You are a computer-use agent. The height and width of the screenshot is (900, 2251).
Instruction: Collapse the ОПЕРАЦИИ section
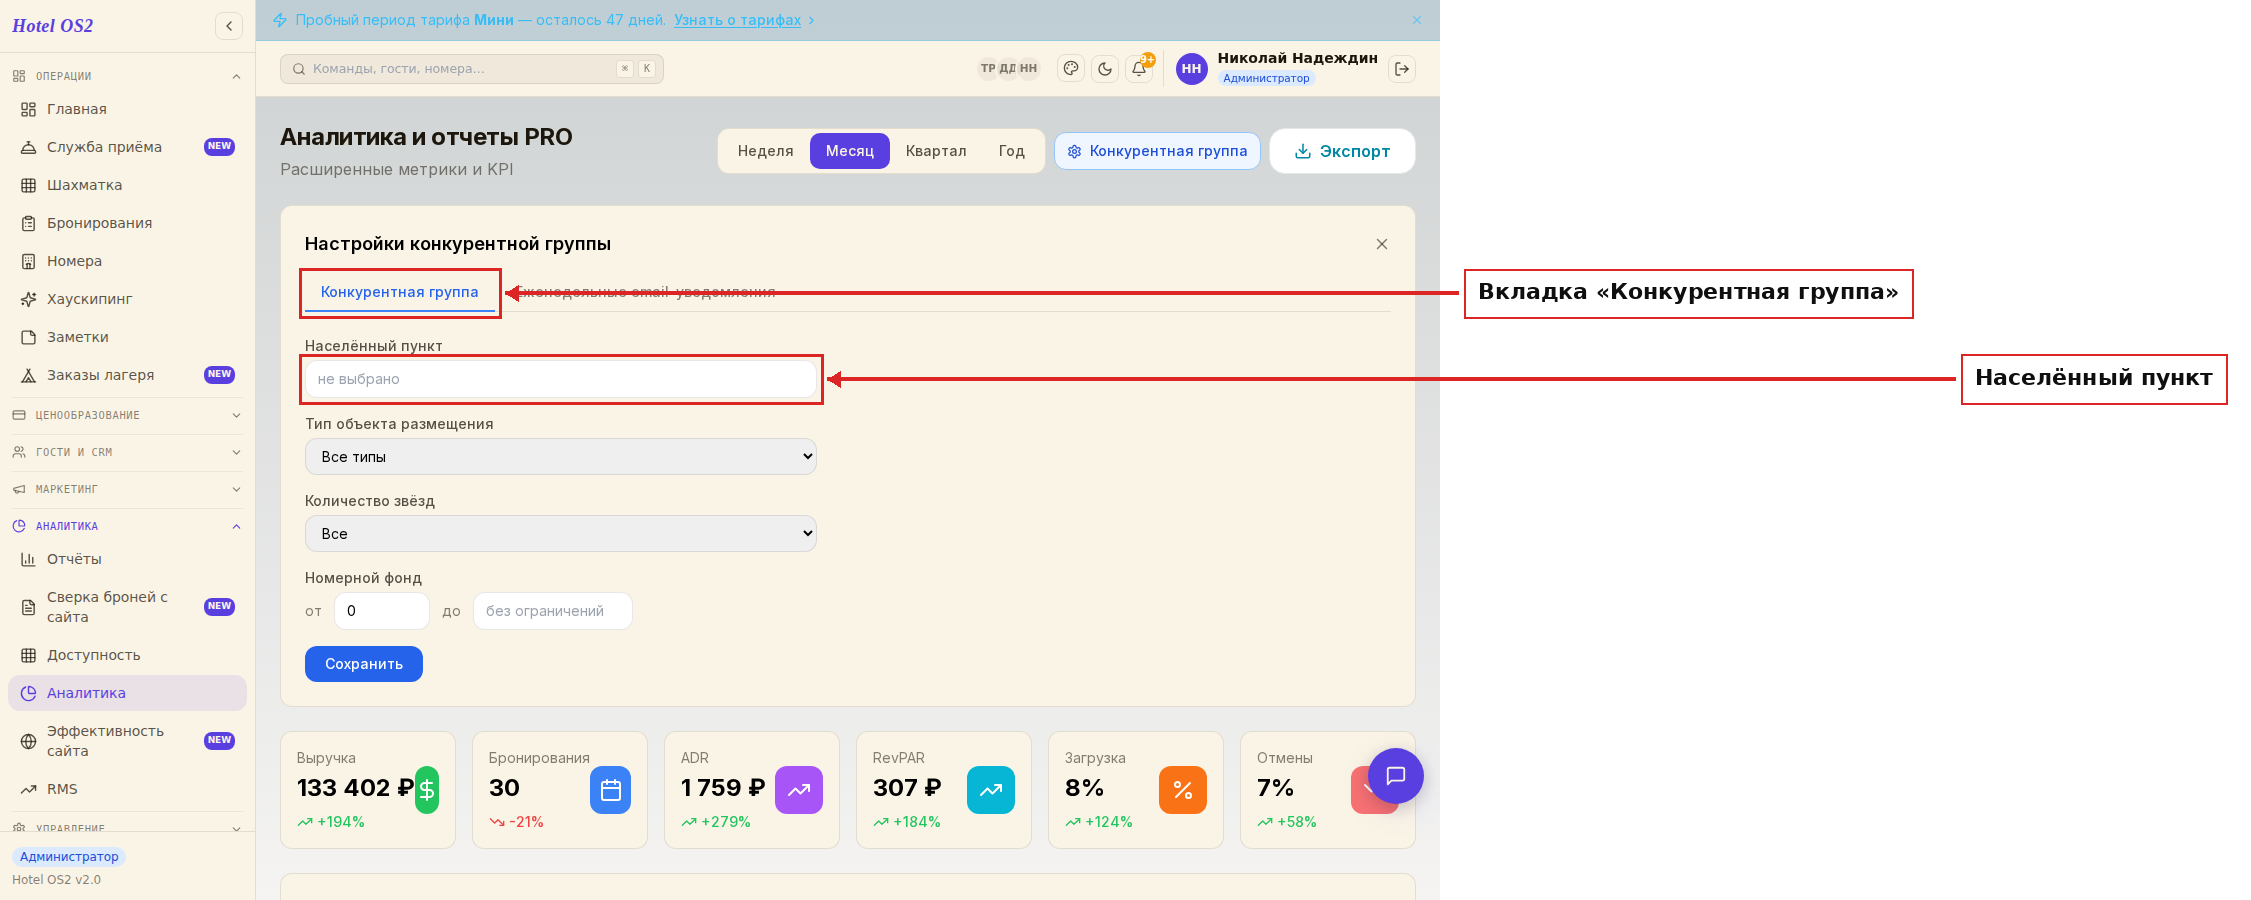(127, 76)
